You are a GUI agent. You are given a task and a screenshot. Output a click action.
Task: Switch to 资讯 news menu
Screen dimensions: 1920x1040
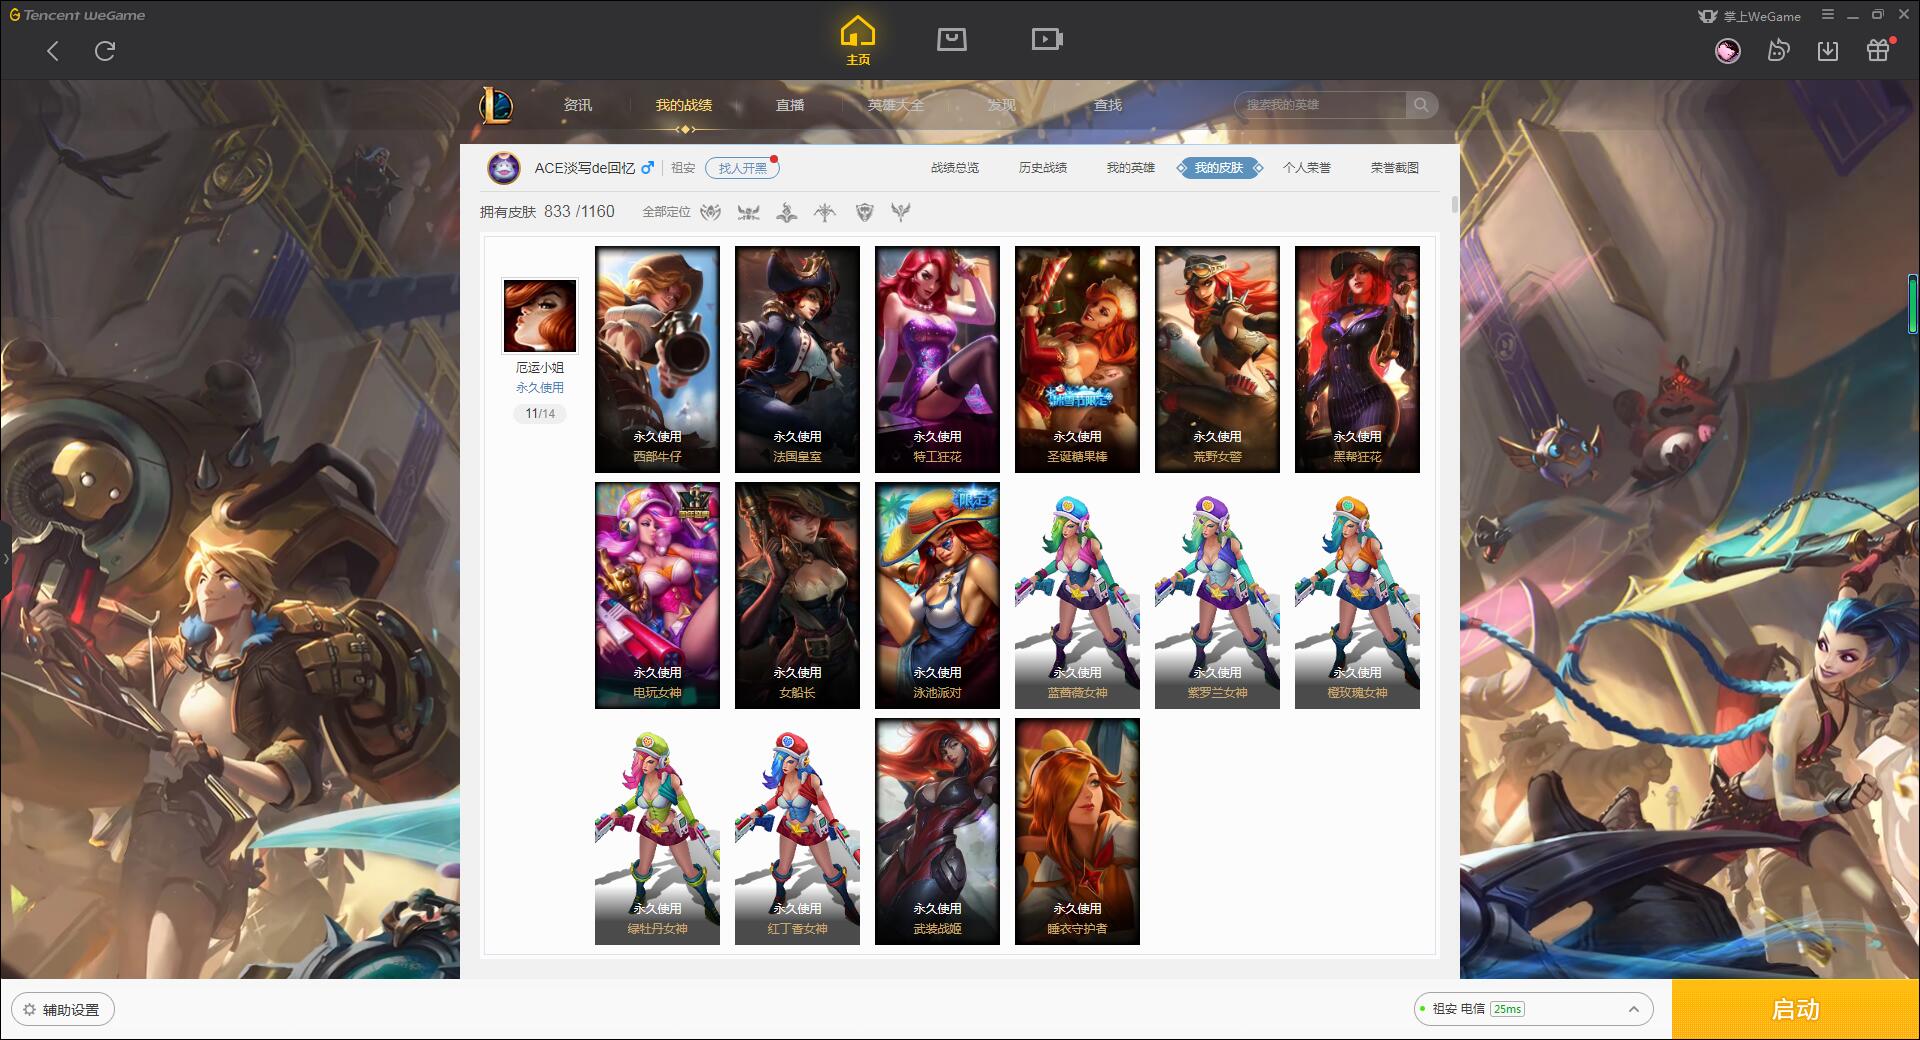coord(577,105)
